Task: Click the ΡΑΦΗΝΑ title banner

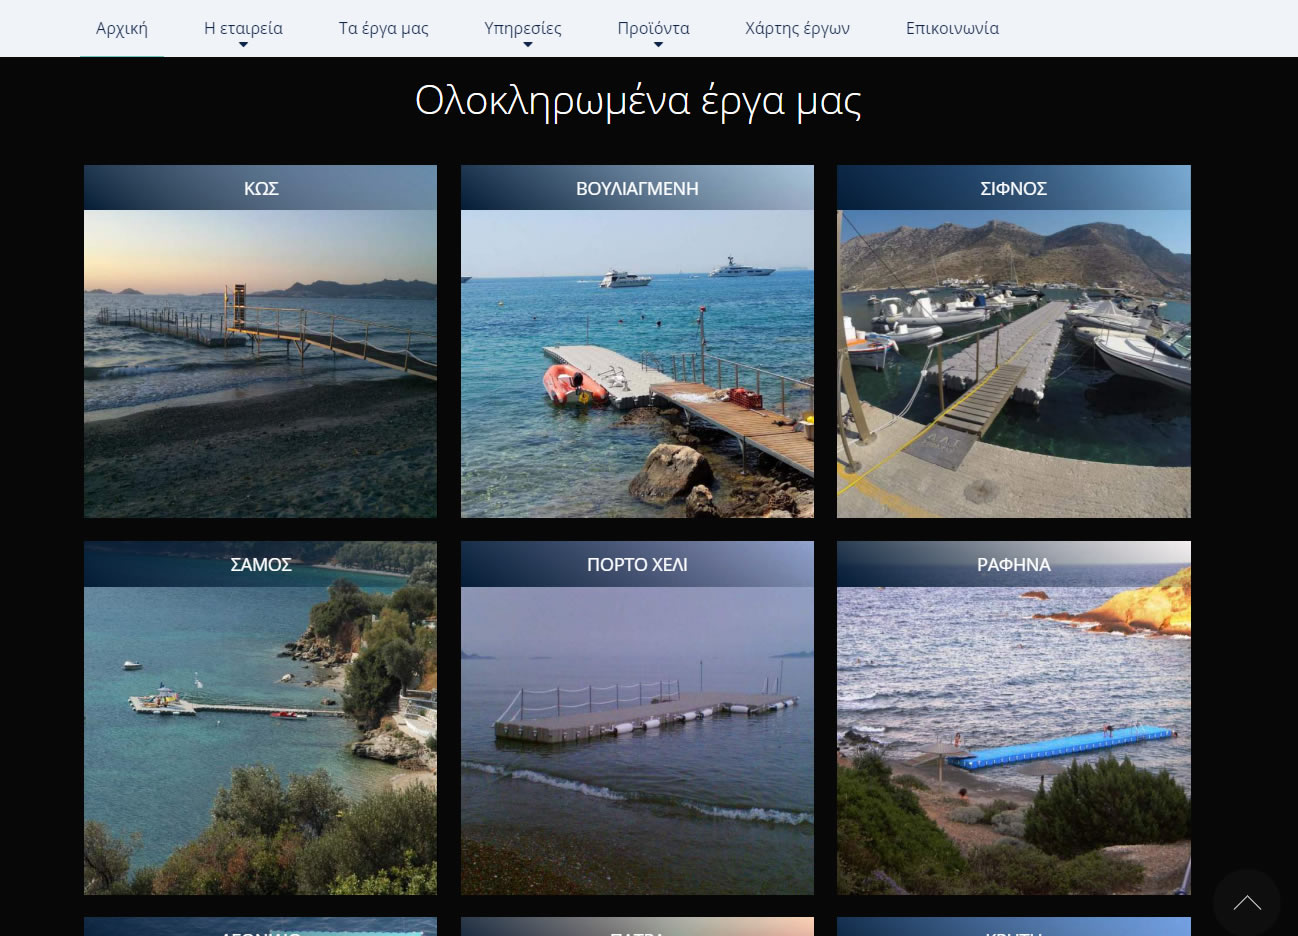Action: click(1014, 564)
